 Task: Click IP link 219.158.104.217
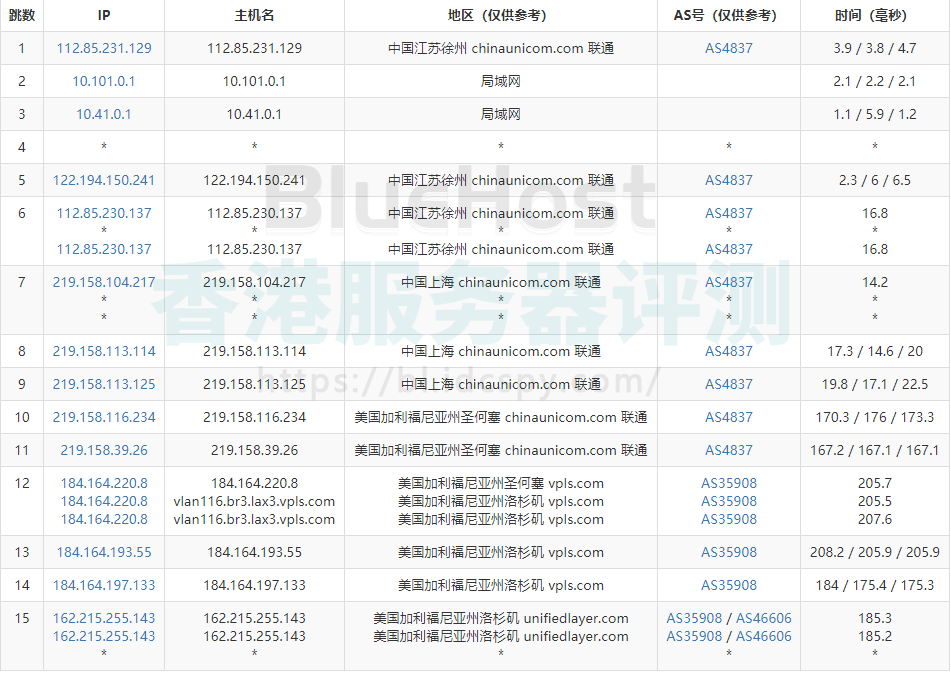pos(104,282)
